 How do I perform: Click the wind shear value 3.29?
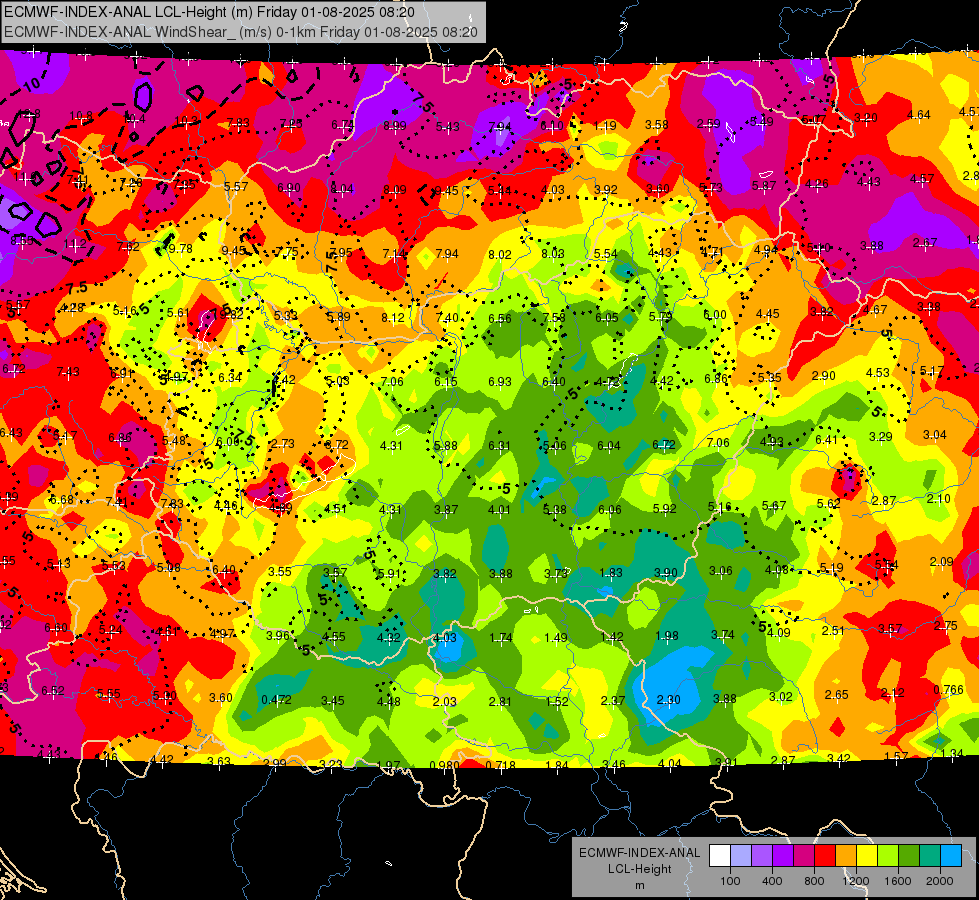pyautogui.click(x=880, y=436)
